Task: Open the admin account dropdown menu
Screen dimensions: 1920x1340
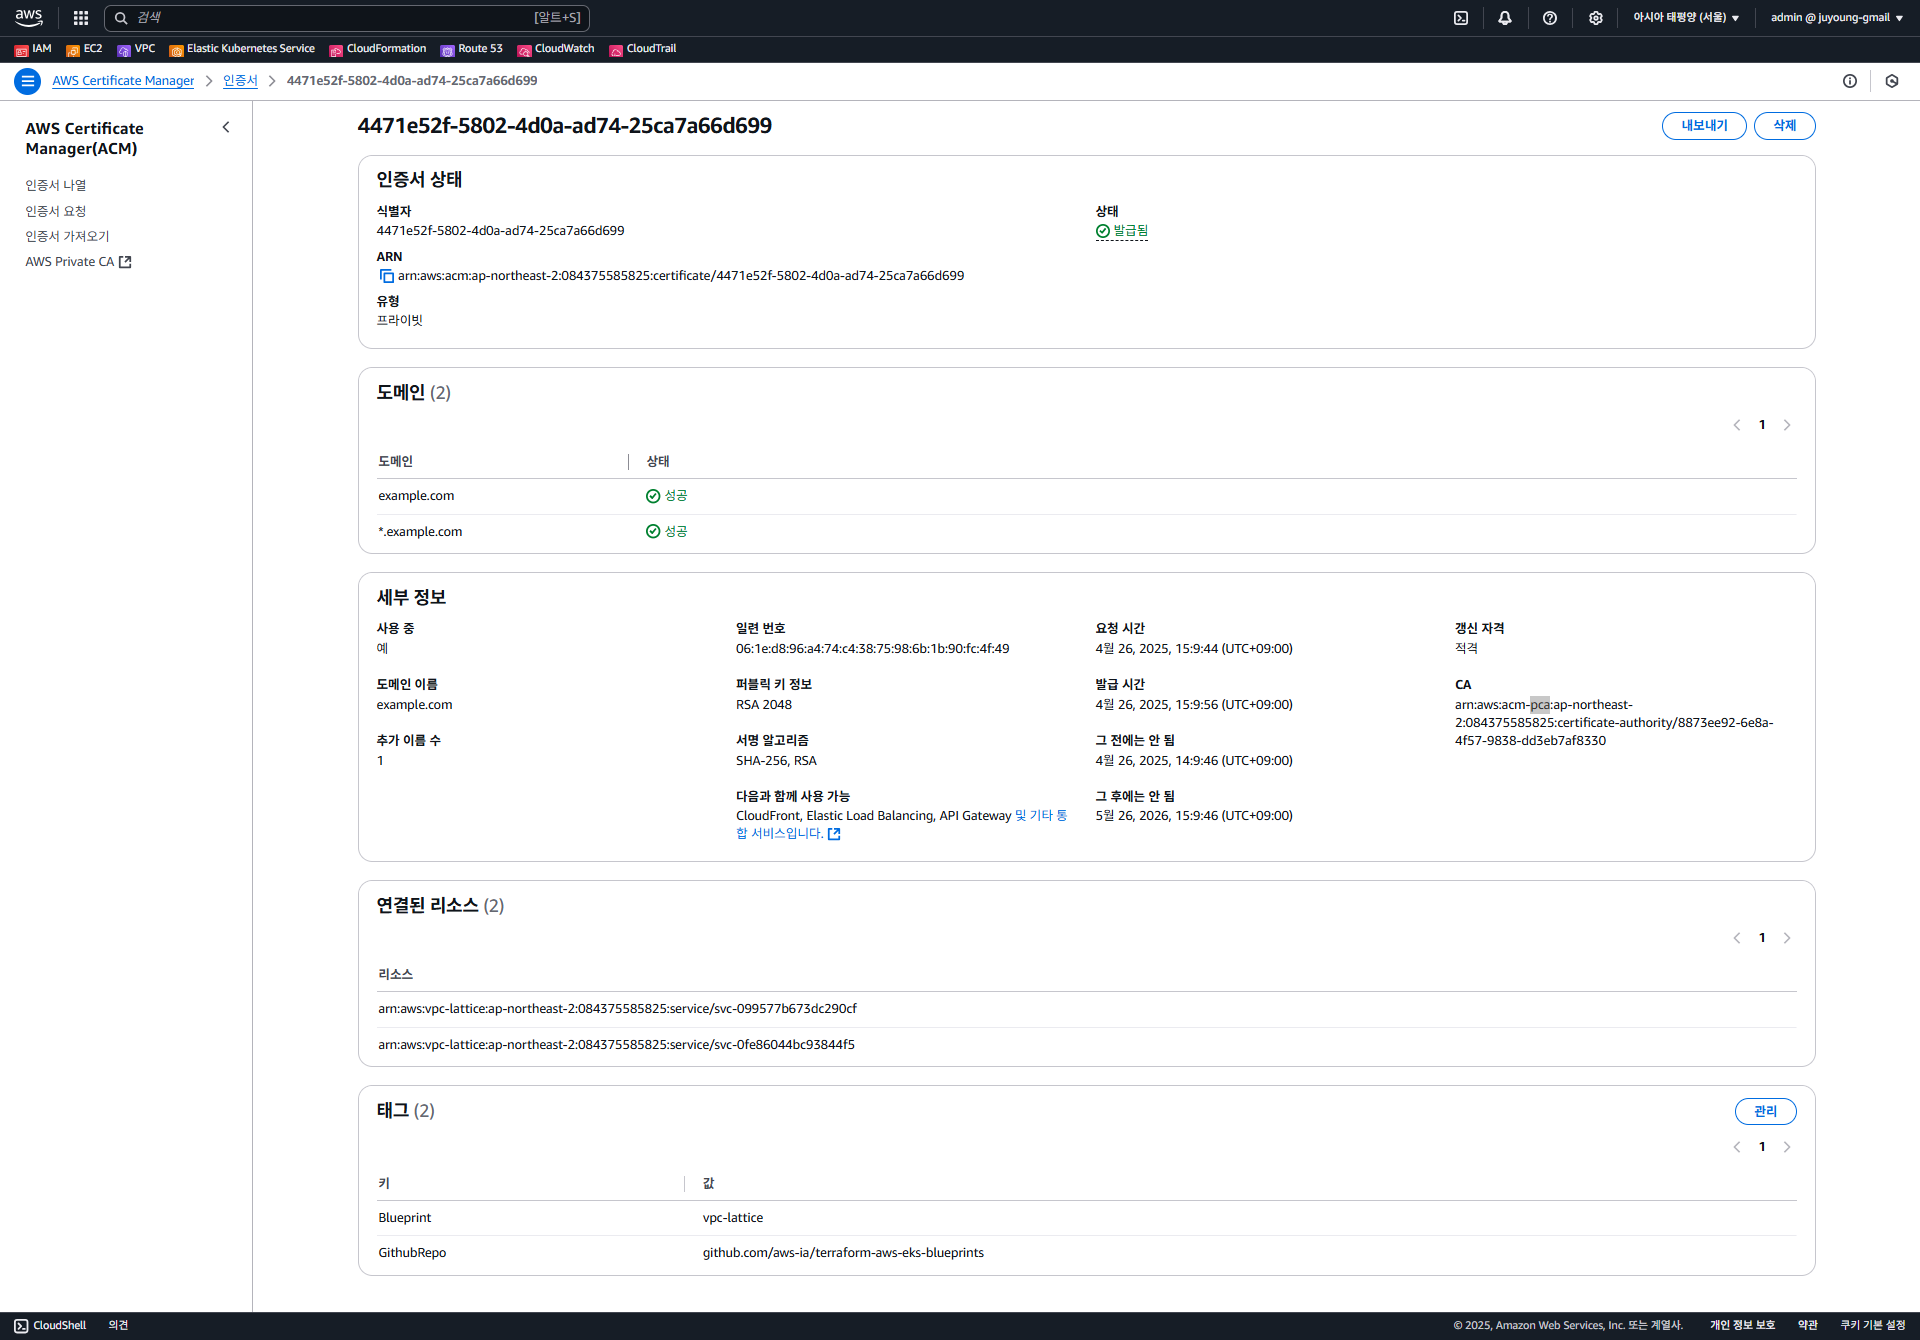Action: coord(1836,18)
